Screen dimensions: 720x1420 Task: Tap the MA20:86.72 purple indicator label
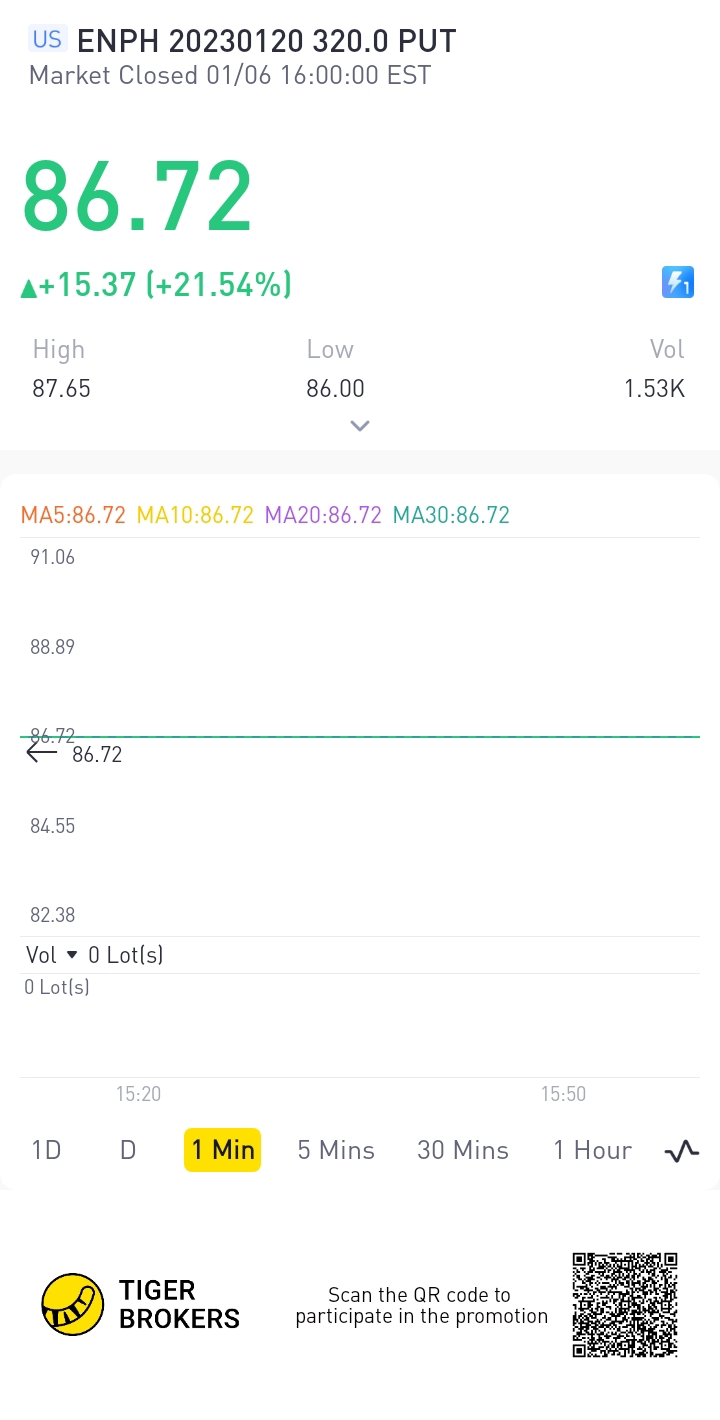click(323, 516)
